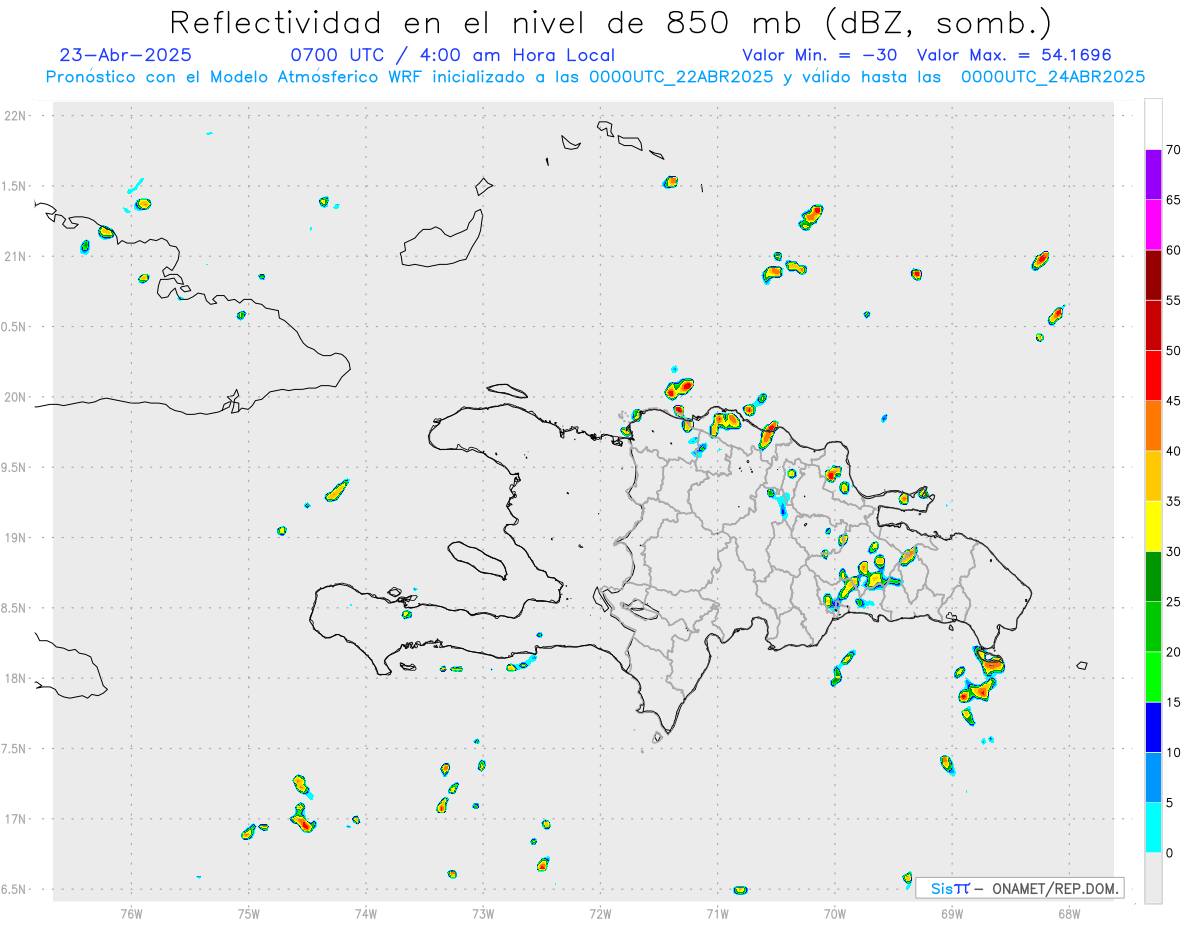
Task: Click the '76W' longitude label
Action: [x=131, y=913]
